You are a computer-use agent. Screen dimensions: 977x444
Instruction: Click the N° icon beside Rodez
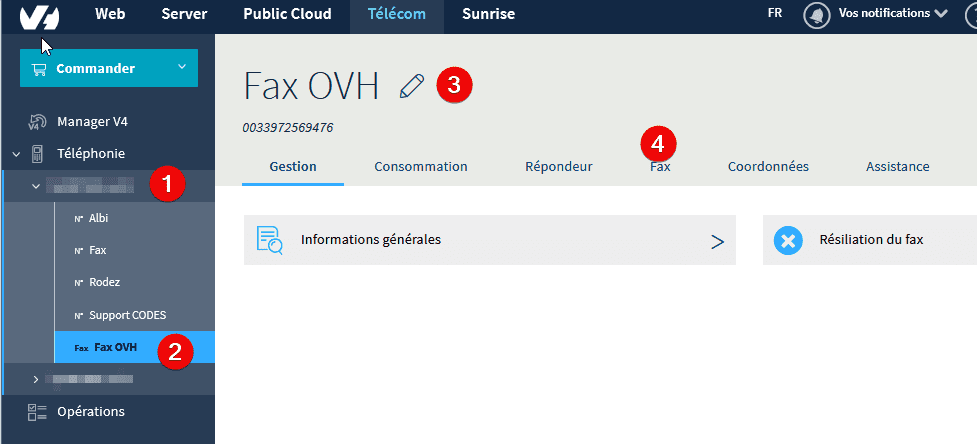(79, 283)
